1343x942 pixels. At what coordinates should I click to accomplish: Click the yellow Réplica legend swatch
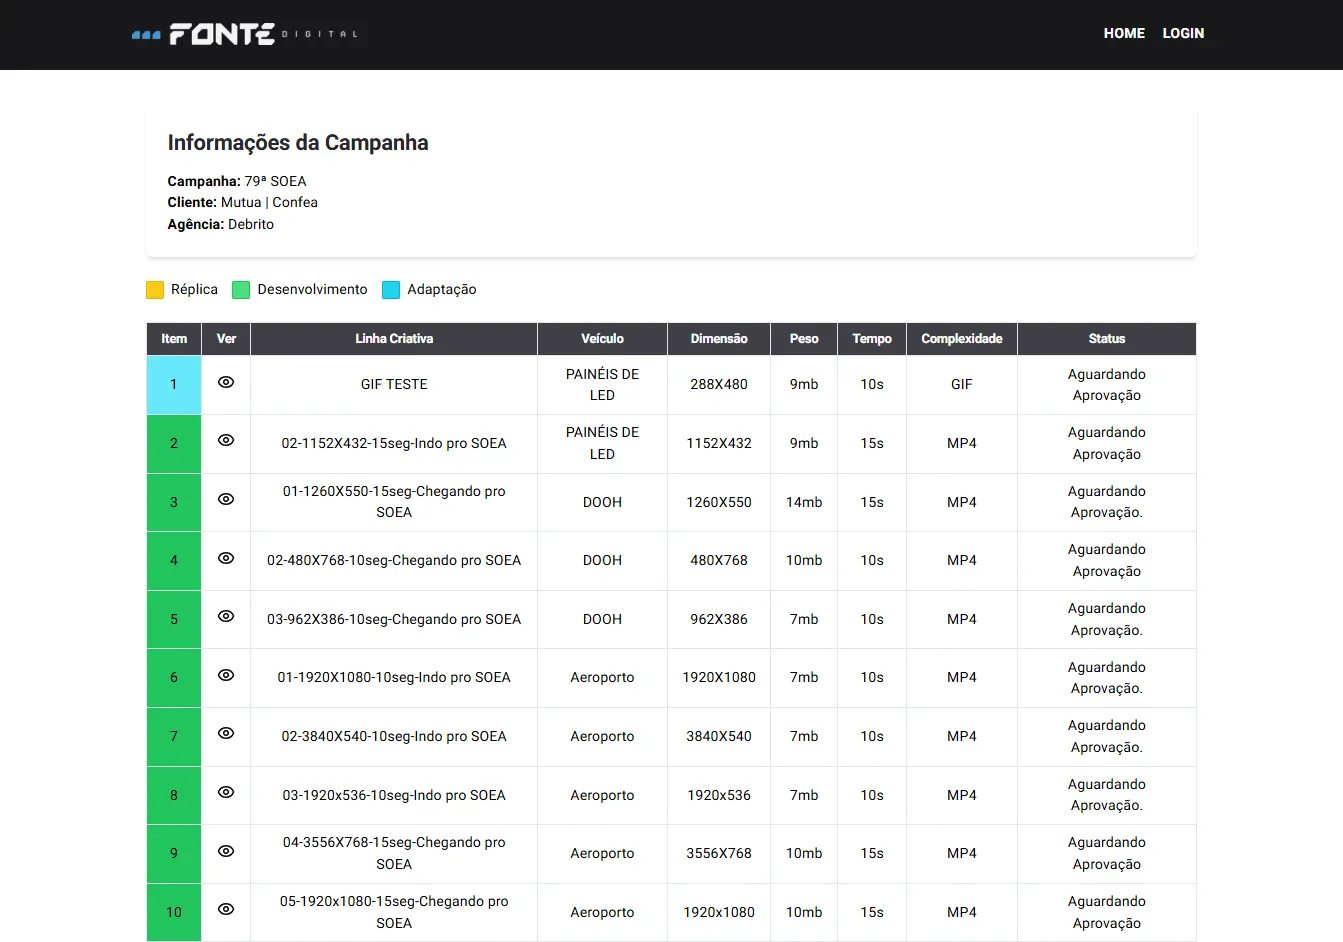pos(155,290)
